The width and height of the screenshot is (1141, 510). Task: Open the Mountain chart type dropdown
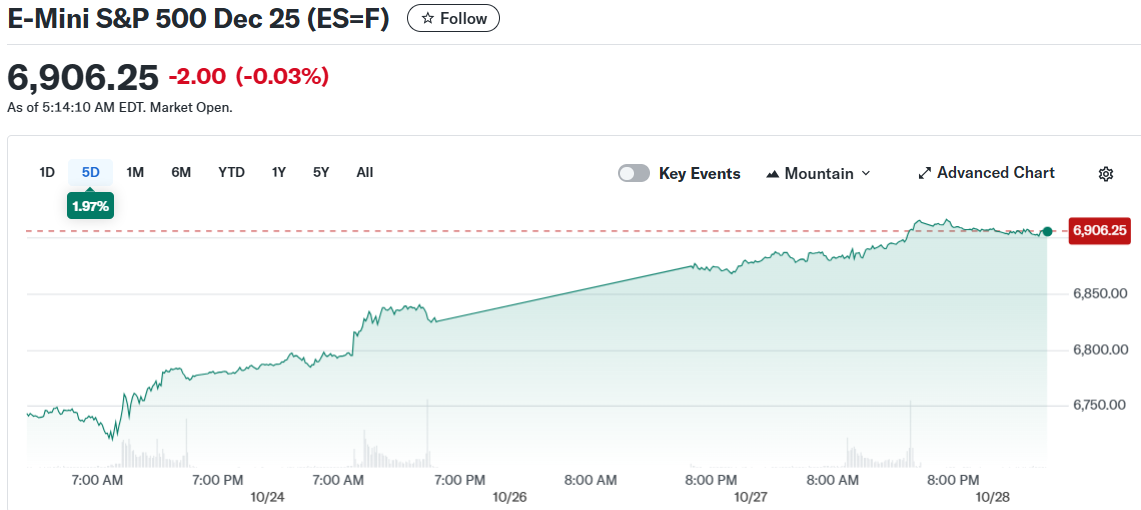(x=819, y=173)
